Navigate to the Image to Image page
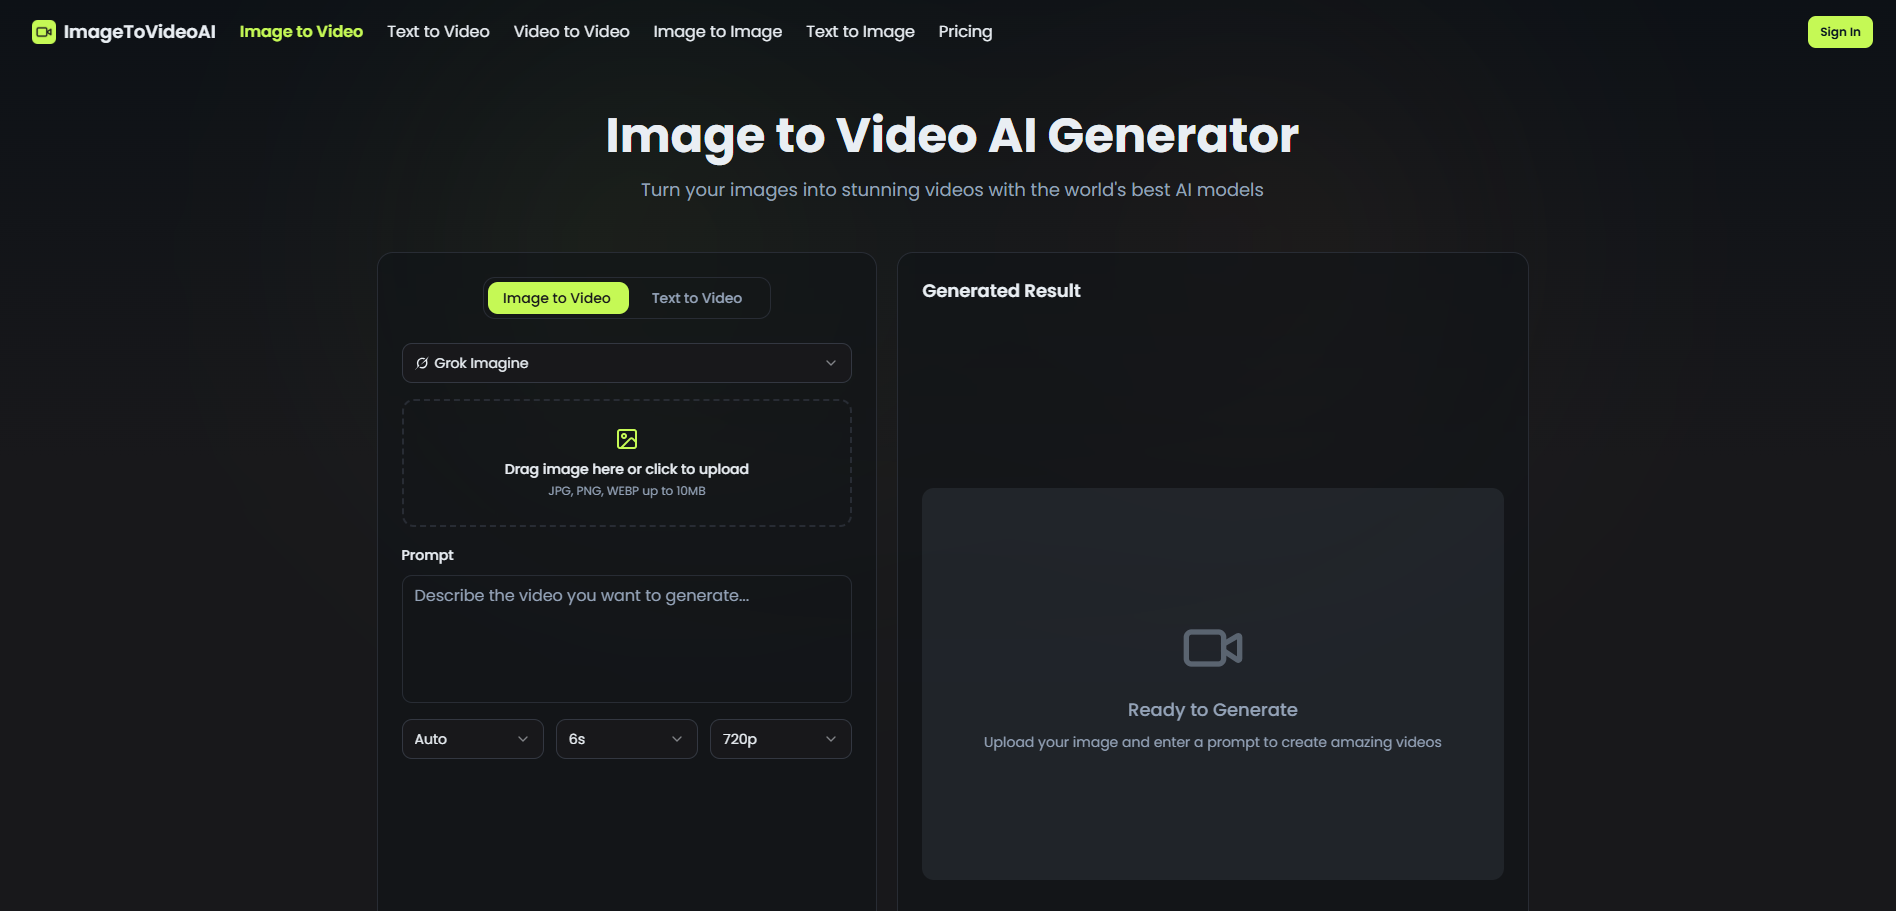1896x911 pixels. click(717, 31)
